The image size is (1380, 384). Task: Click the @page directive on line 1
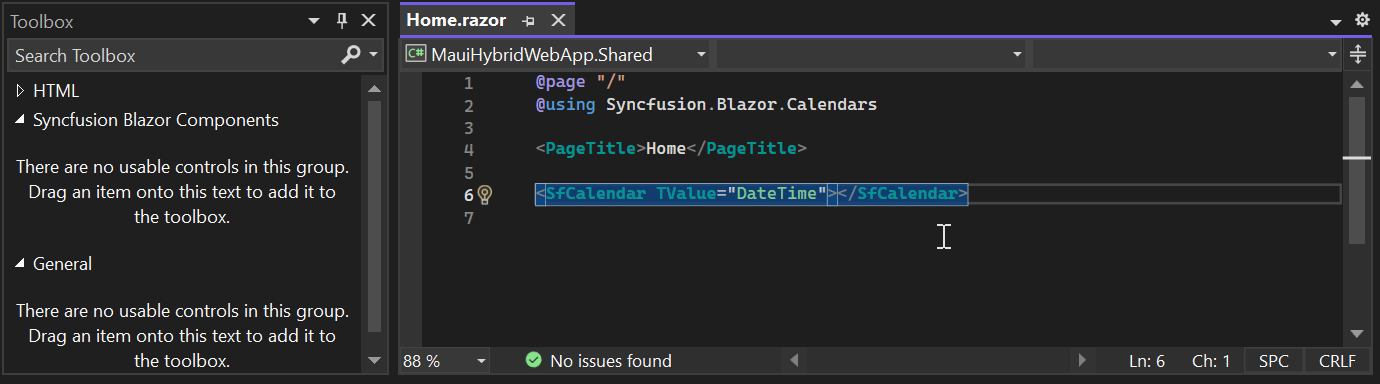point(580,82)
